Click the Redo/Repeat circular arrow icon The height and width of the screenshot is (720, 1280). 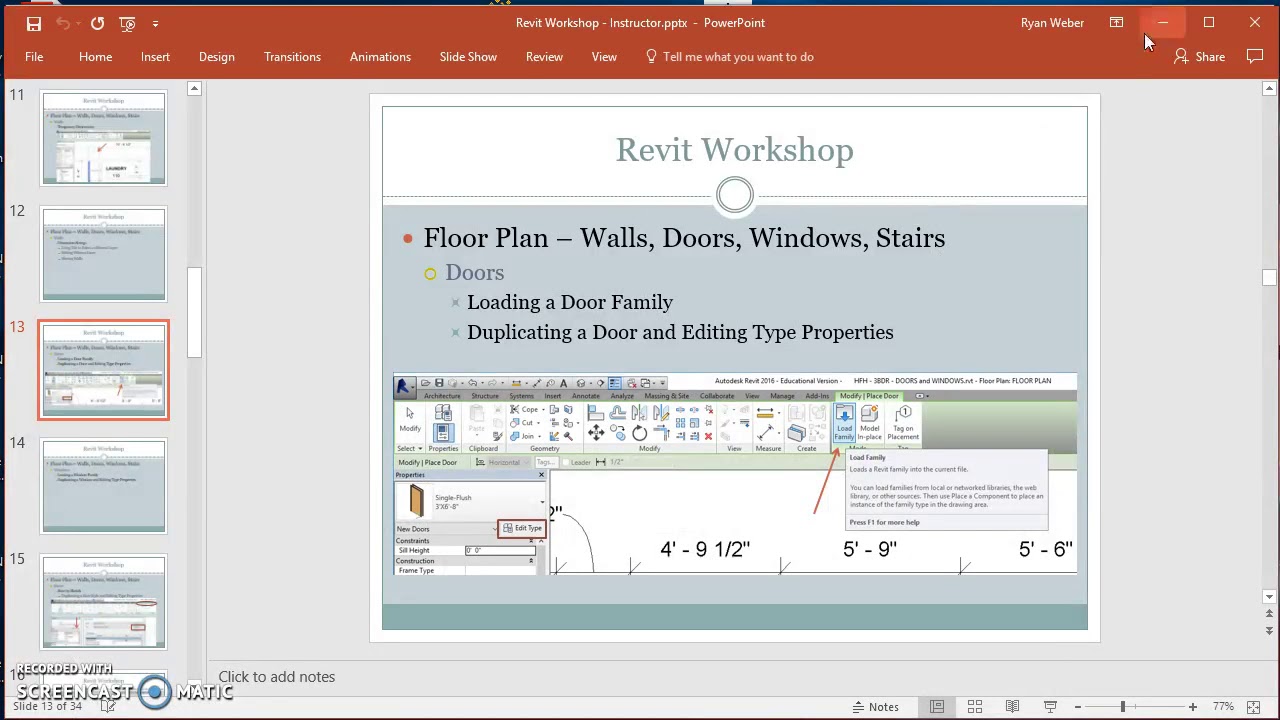(97, 23)
